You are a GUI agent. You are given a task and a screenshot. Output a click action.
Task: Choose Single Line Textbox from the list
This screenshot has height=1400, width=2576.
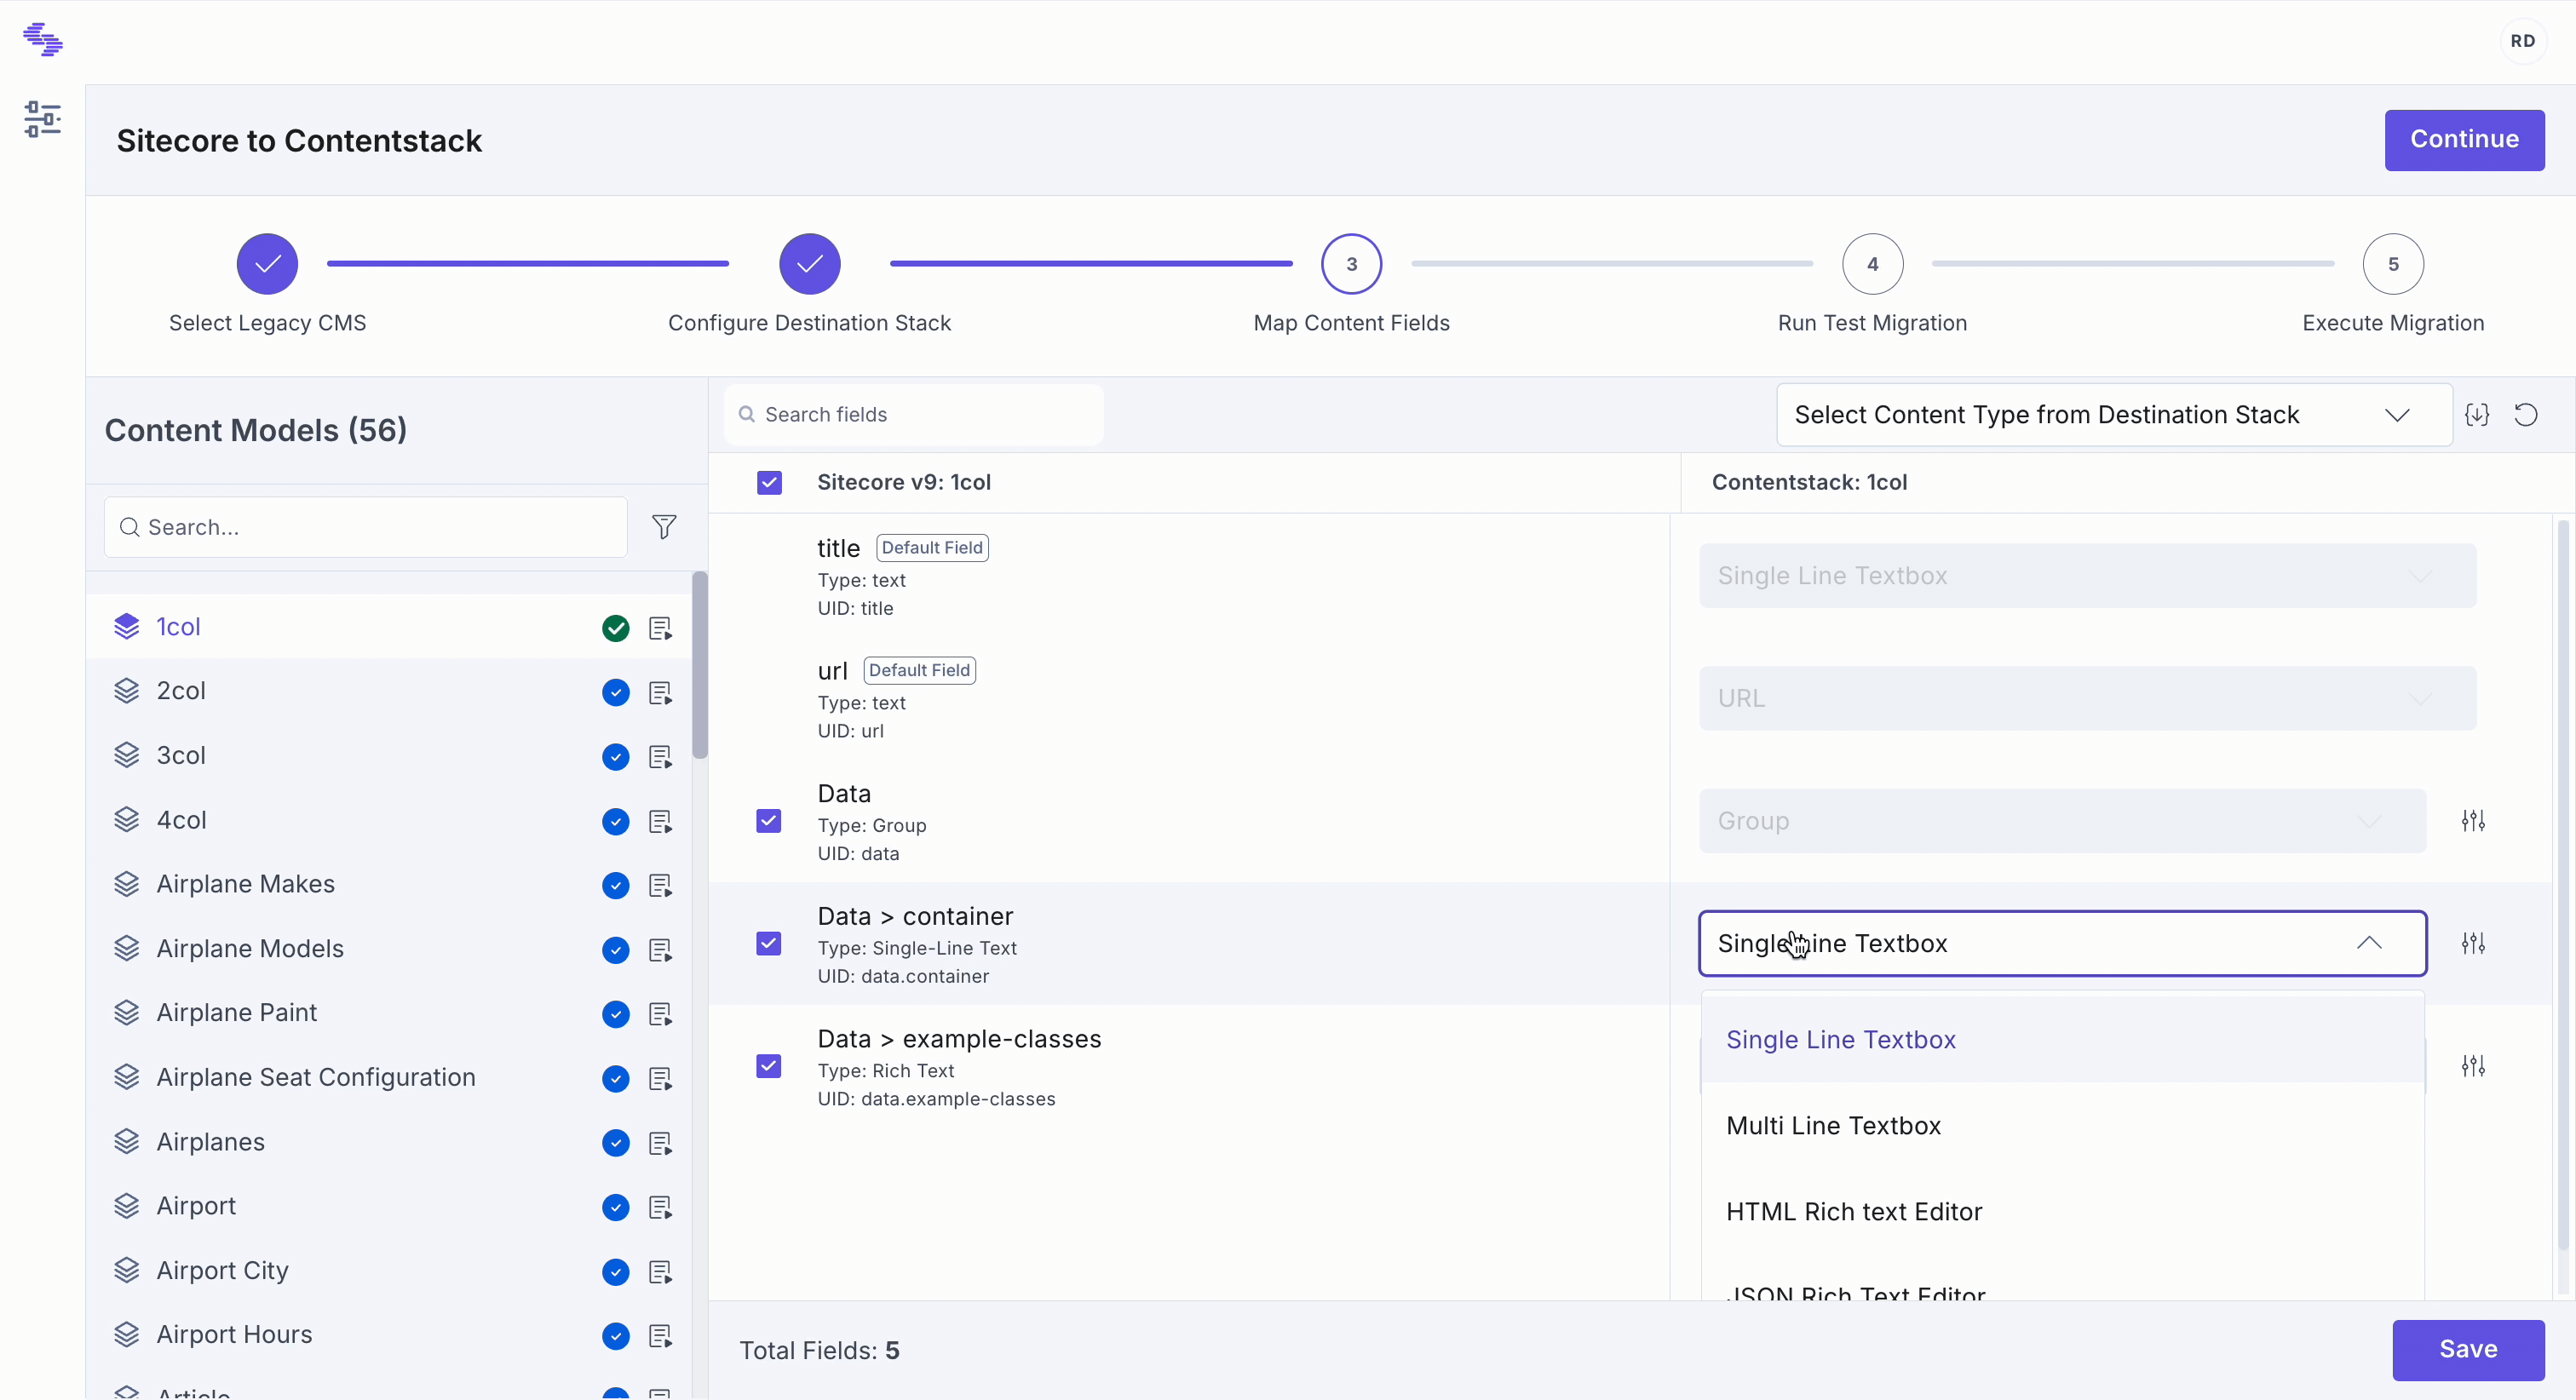pyautogui.click(x=2062, y=1039)
